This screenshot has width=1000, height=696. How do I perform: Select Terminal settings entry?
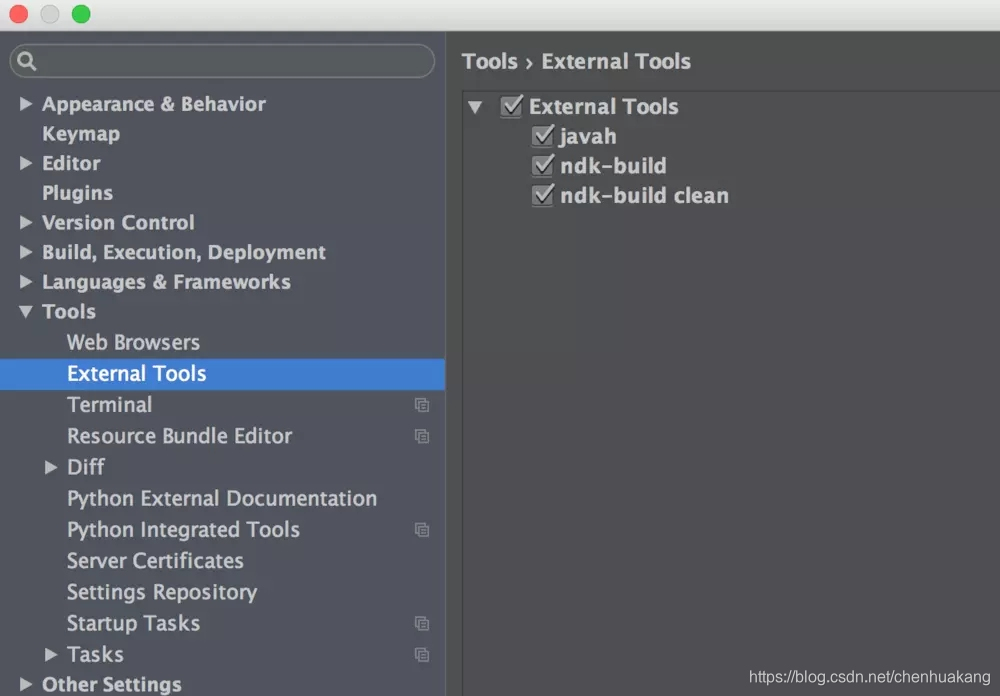(110, 404)
